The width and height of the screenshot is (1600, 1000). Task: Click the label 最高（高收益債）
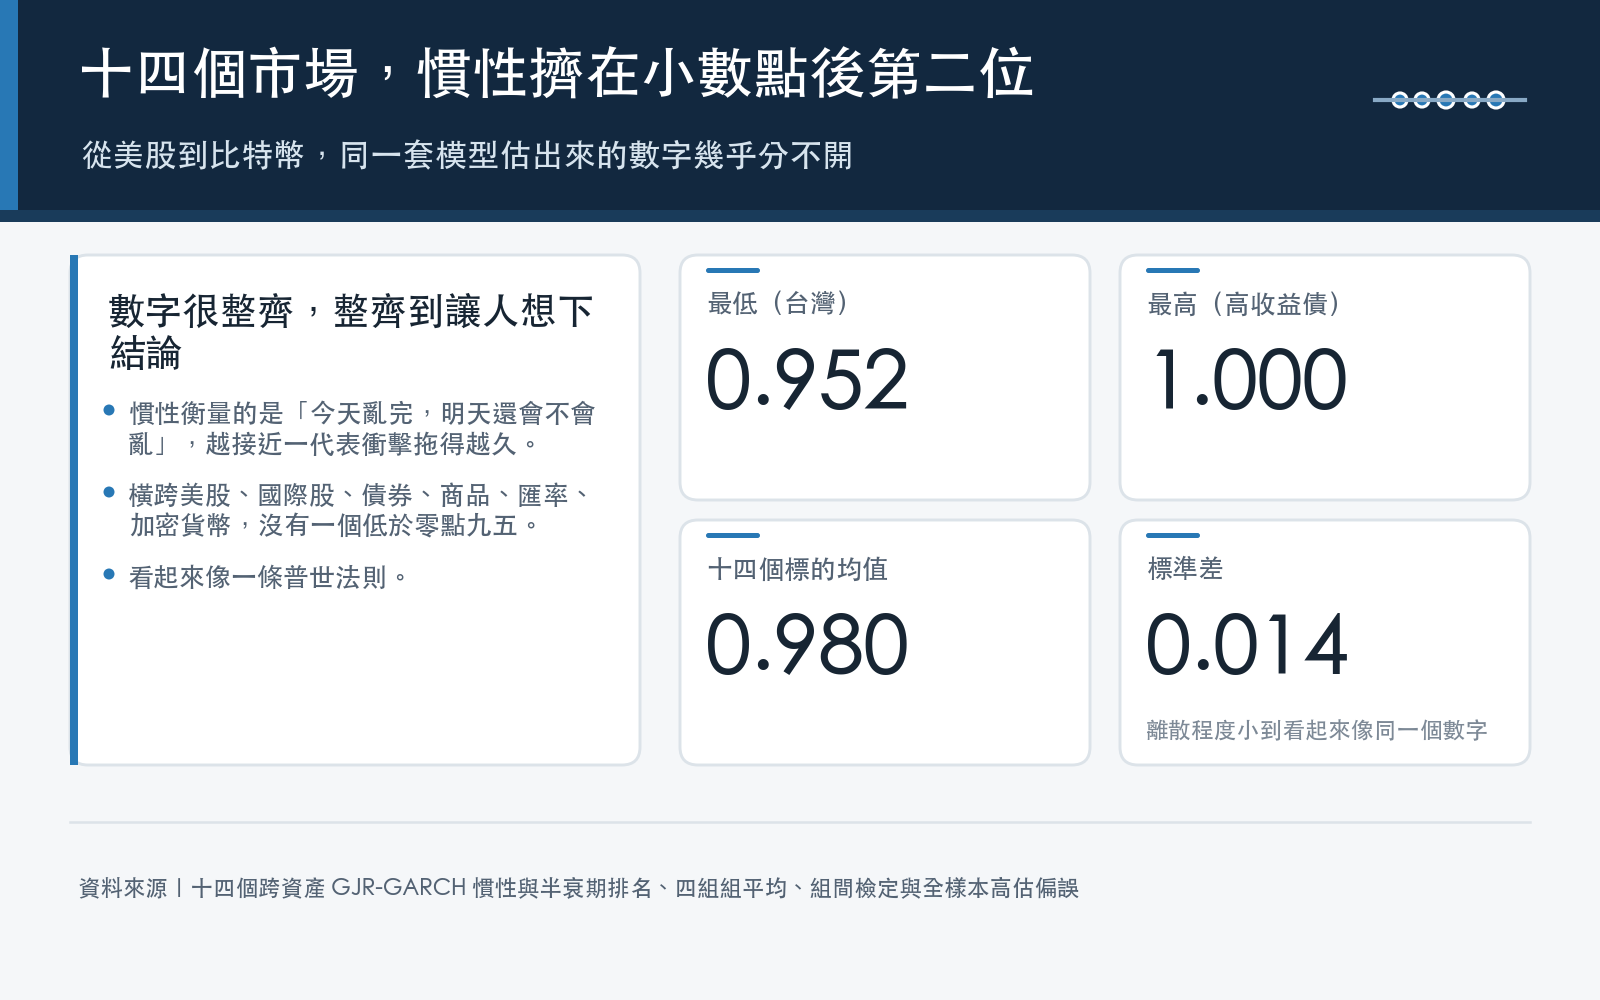1244,304
